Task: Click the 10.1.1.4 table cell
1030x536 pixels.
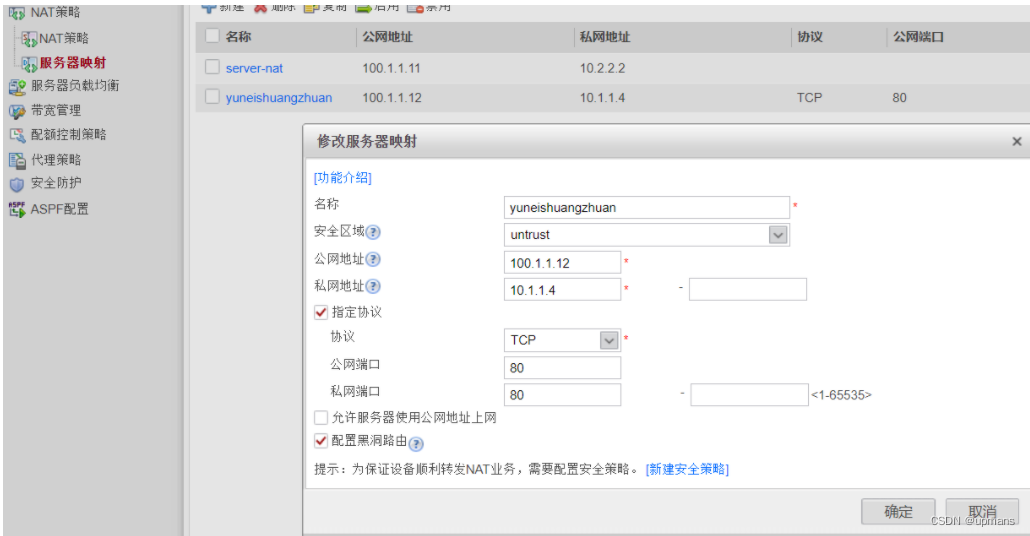Action: (x=602, y=98)
